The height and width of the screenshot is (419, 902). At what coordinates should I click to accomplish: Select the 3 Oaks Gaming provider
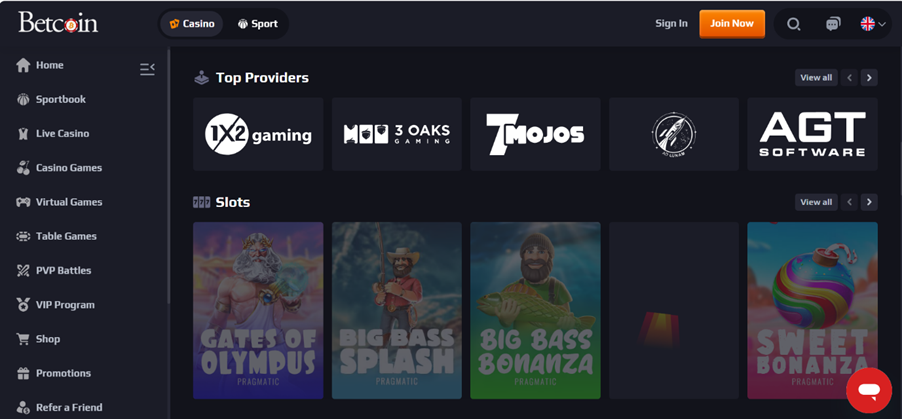coord(397,134)
